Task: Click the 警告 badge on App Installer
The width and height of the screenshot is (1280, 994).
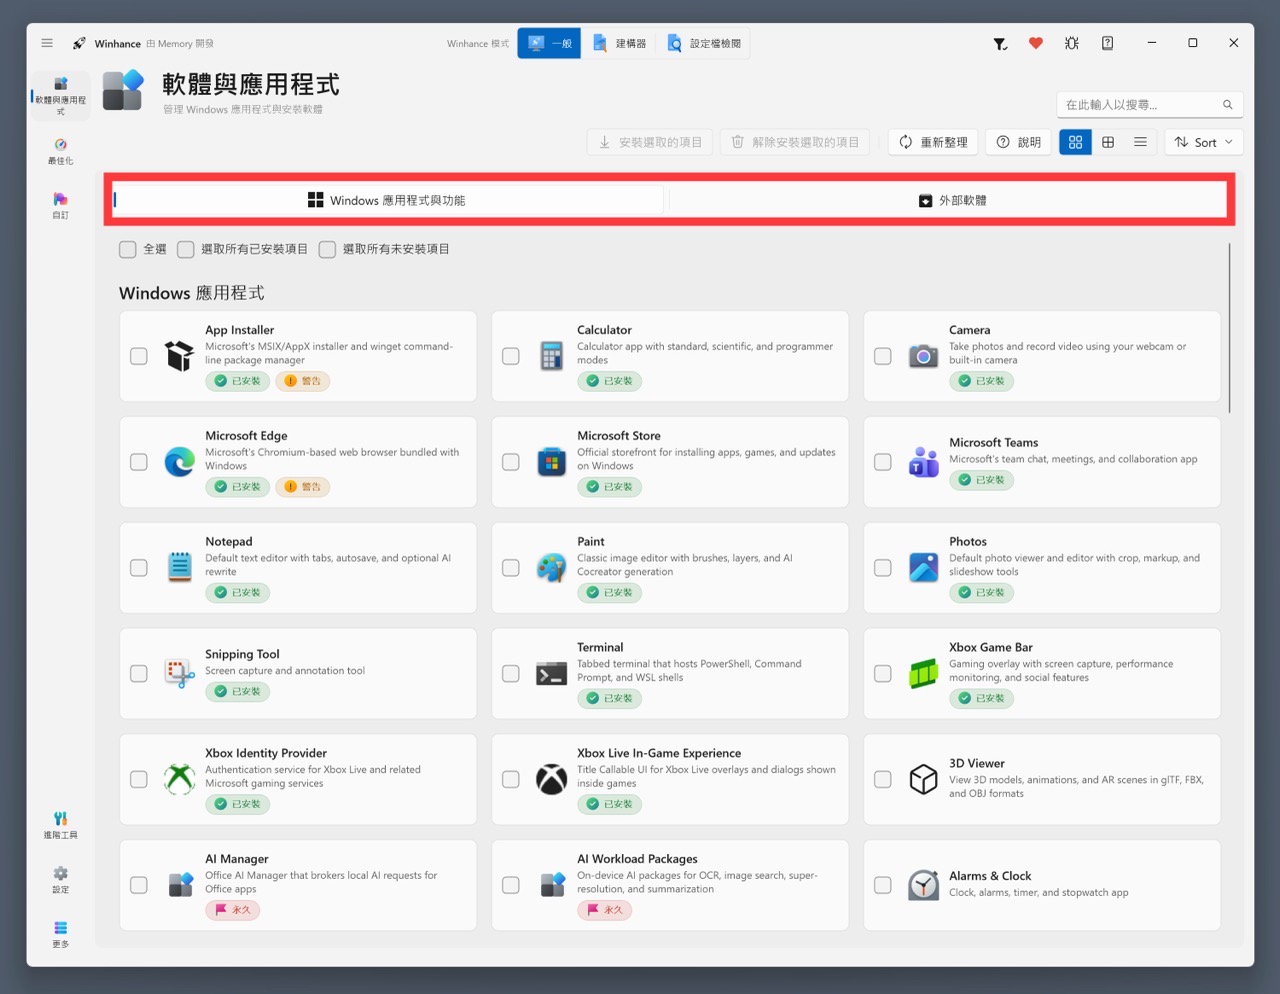Action: [303, 381]
